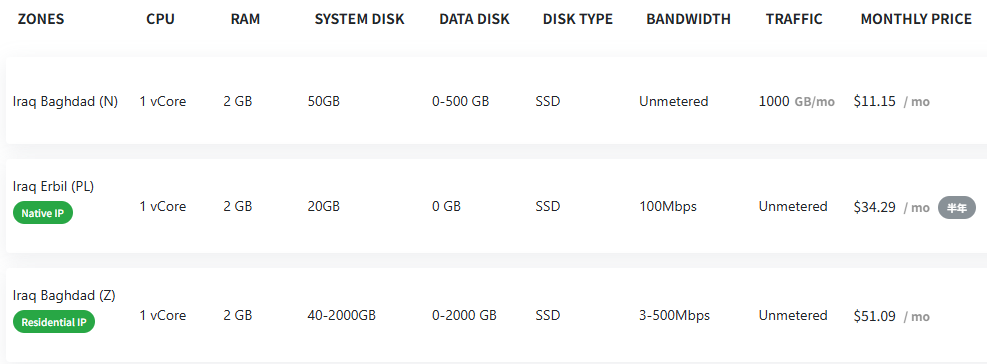Click the $51.09 monthly price
Viewport: 987px width, 364px height.
874,316
